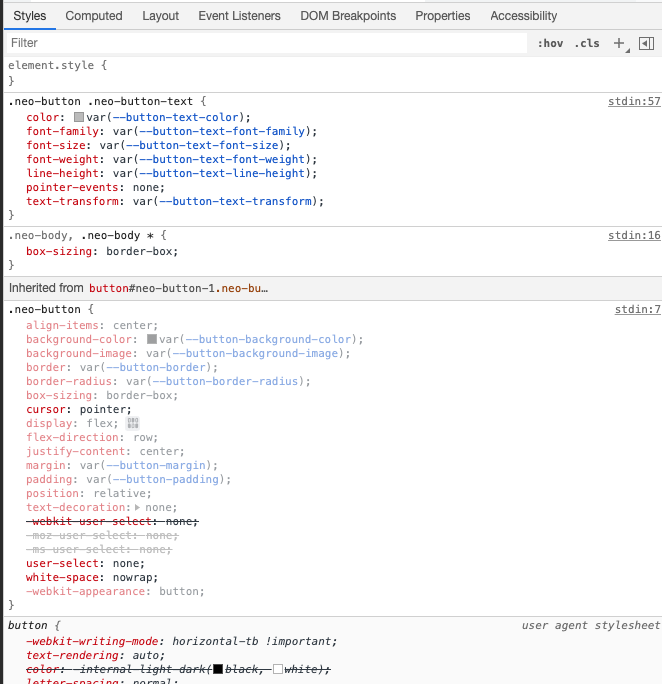Click the color swatch for --button-text-color

pyautogui.click(x=79, y=117)
